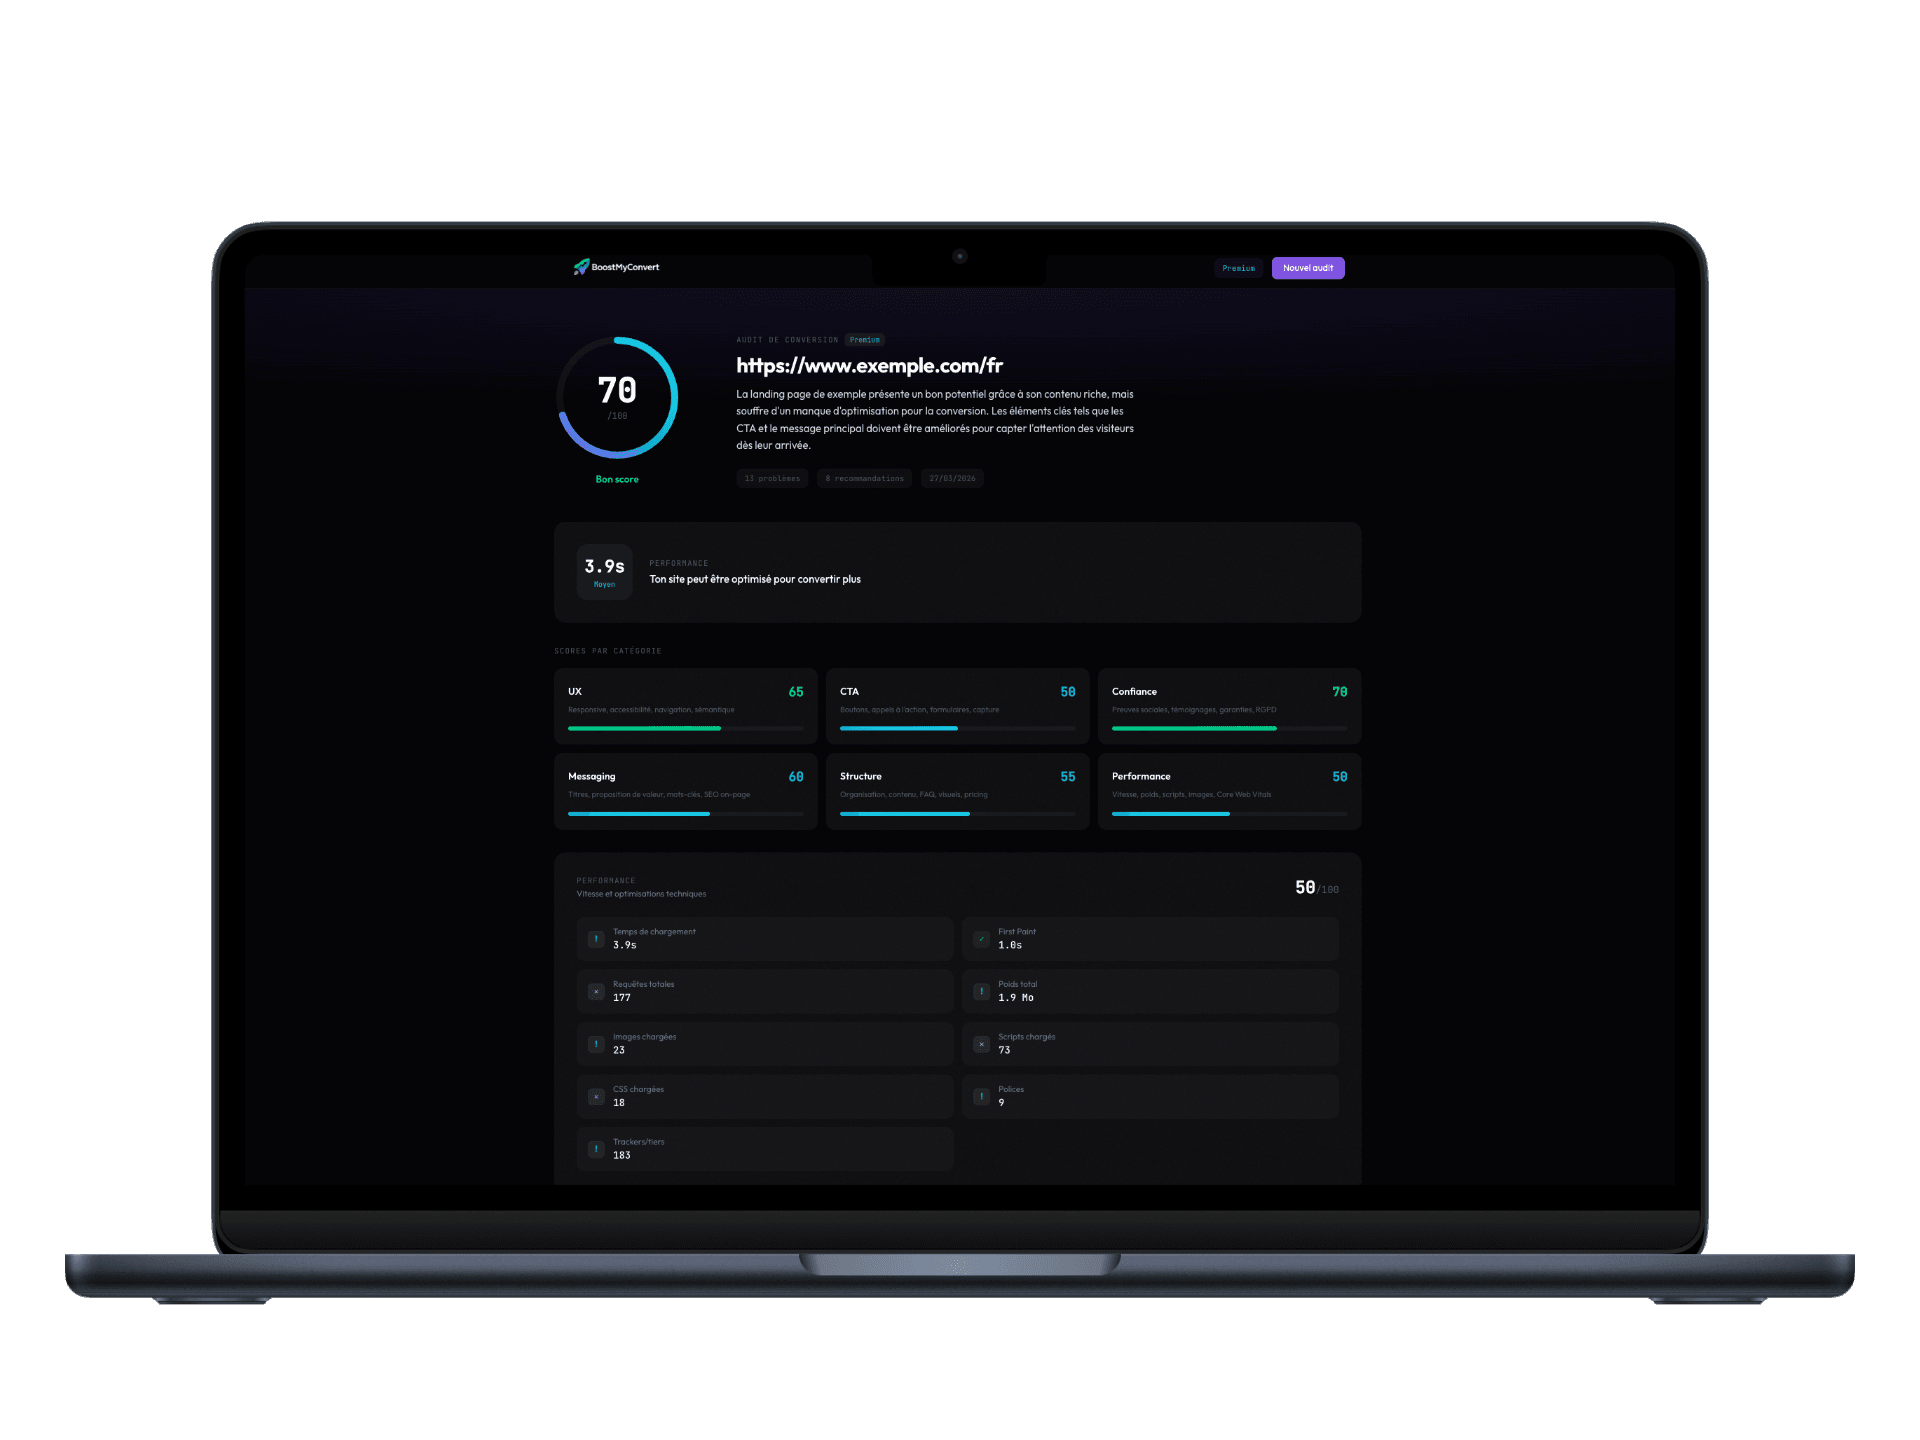View the 8 recommandations

tap(863, 478)
